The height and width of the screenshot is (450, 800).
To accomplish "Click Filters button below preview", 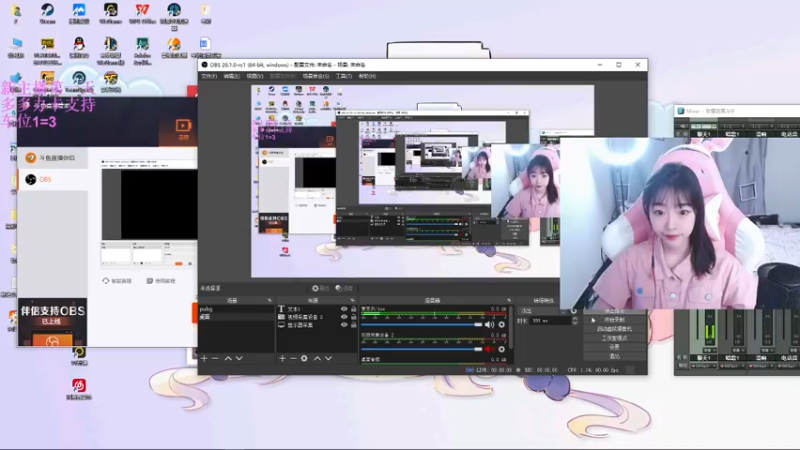I will pos(344,288).
